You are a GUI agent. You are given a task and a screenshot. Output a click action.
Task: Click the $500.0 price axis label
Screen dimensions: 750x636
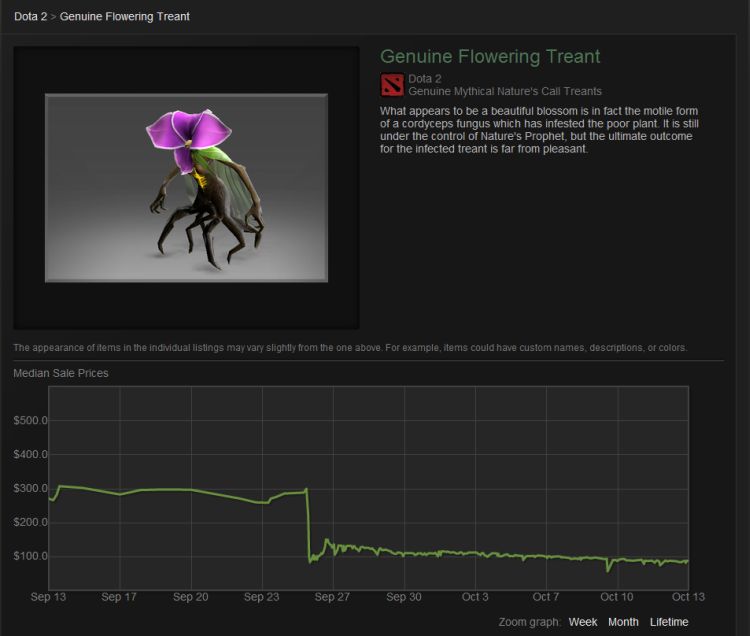31,421
